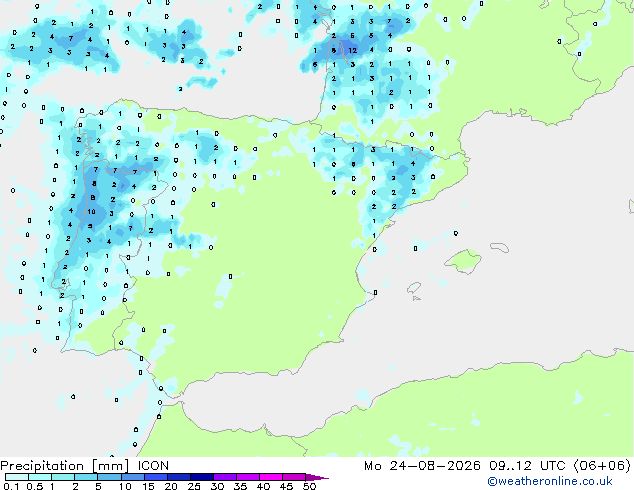The height and width of the screenshot is (490, 634).
Task: Click the legend arrow tip beyond 50
Action: pyautogui.click(x=317, y=477)
